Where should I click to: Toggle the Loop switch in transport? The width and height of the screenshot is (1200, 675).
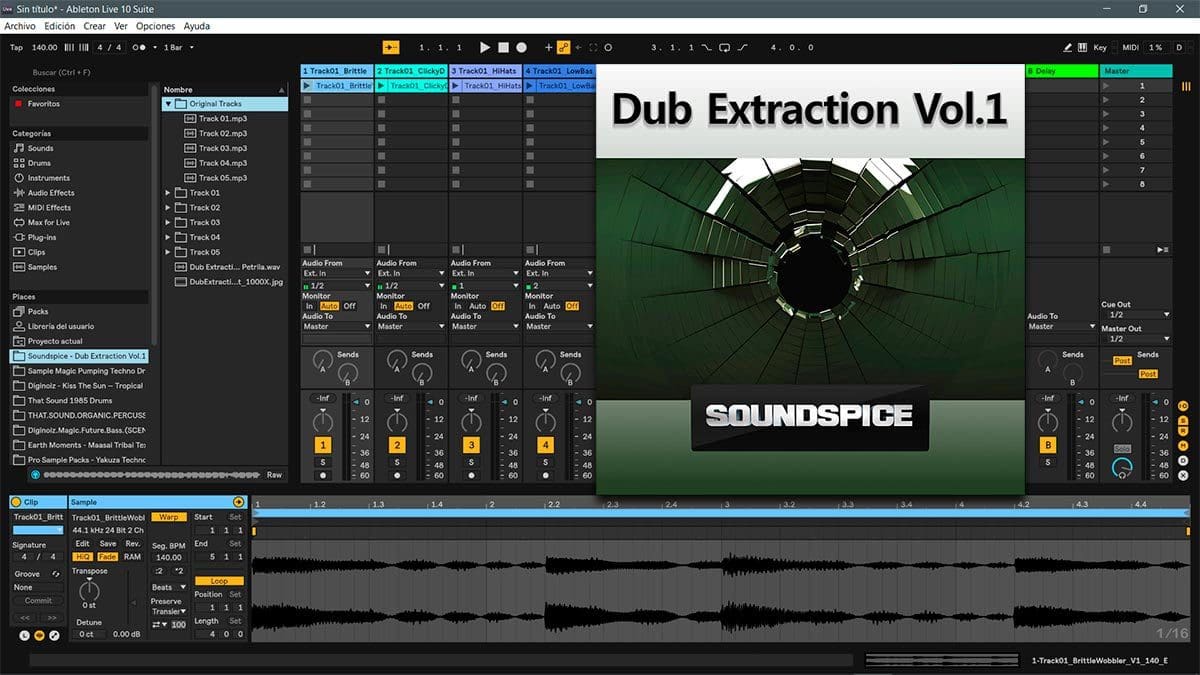(723, 47)
